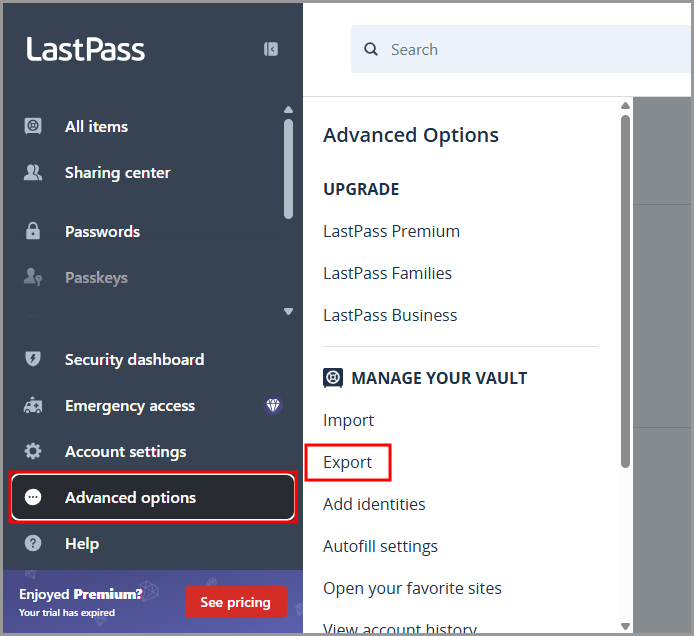The image size is (694, 636).
Task: Click the Account settings gear icon
Action: [x=33, y=451]
